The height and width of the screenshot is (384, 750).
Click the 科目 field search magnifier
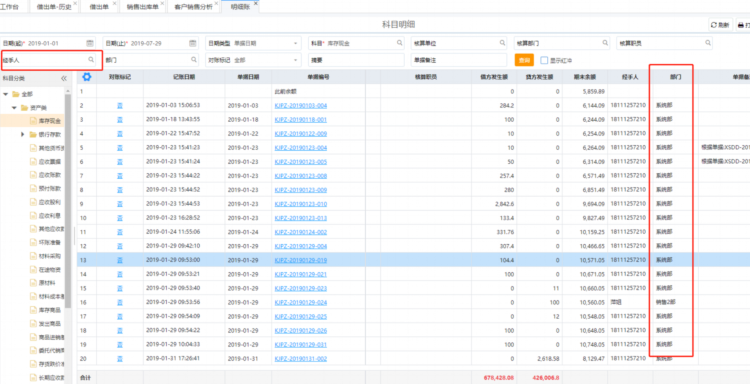tap(399, 43)
